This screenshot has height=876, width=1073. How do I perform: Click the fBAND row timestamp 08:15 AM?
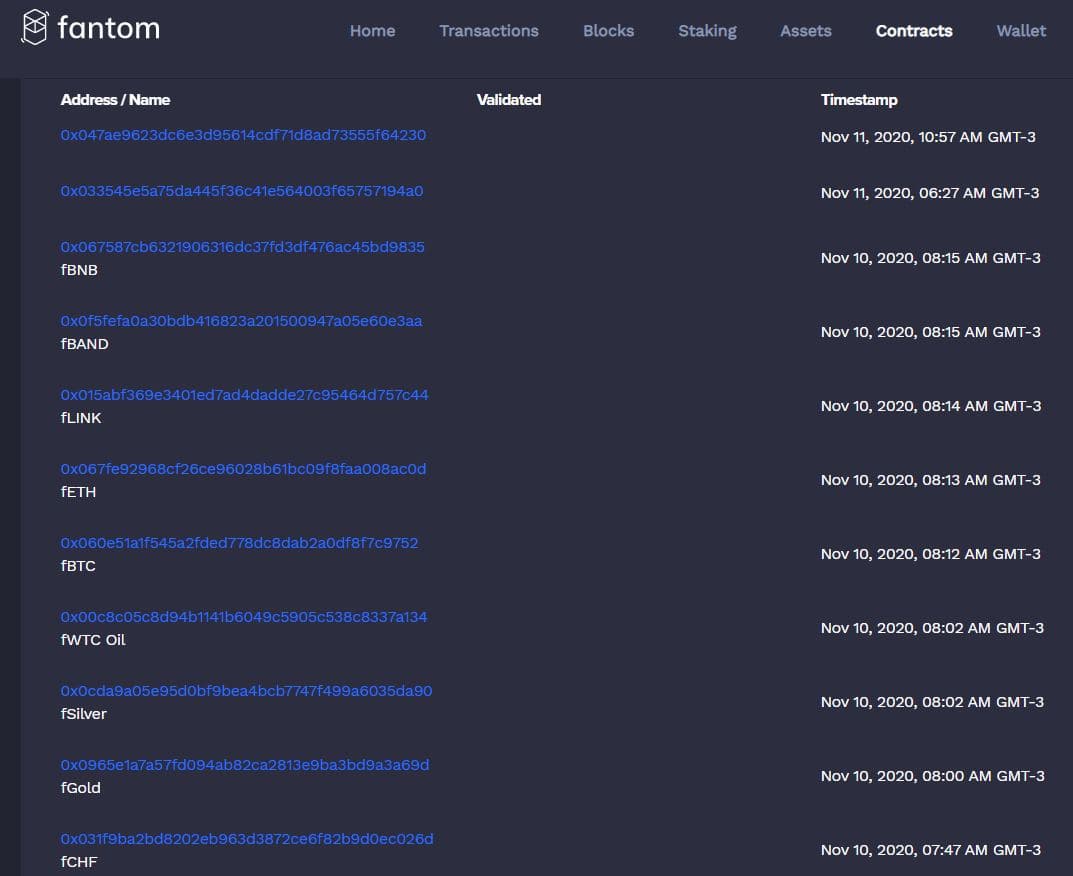coord(931,332)
